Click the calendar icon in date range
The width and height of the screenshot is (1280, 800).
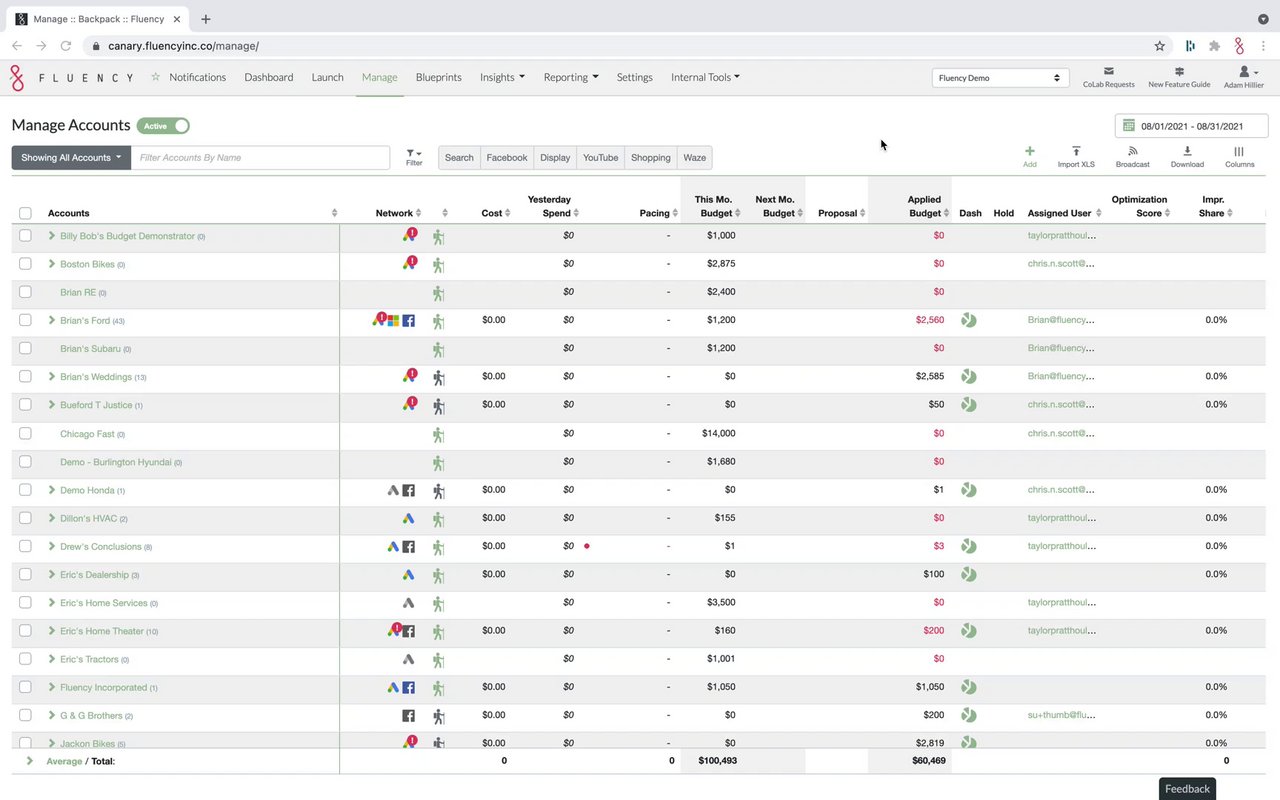tap(1129, 126)
